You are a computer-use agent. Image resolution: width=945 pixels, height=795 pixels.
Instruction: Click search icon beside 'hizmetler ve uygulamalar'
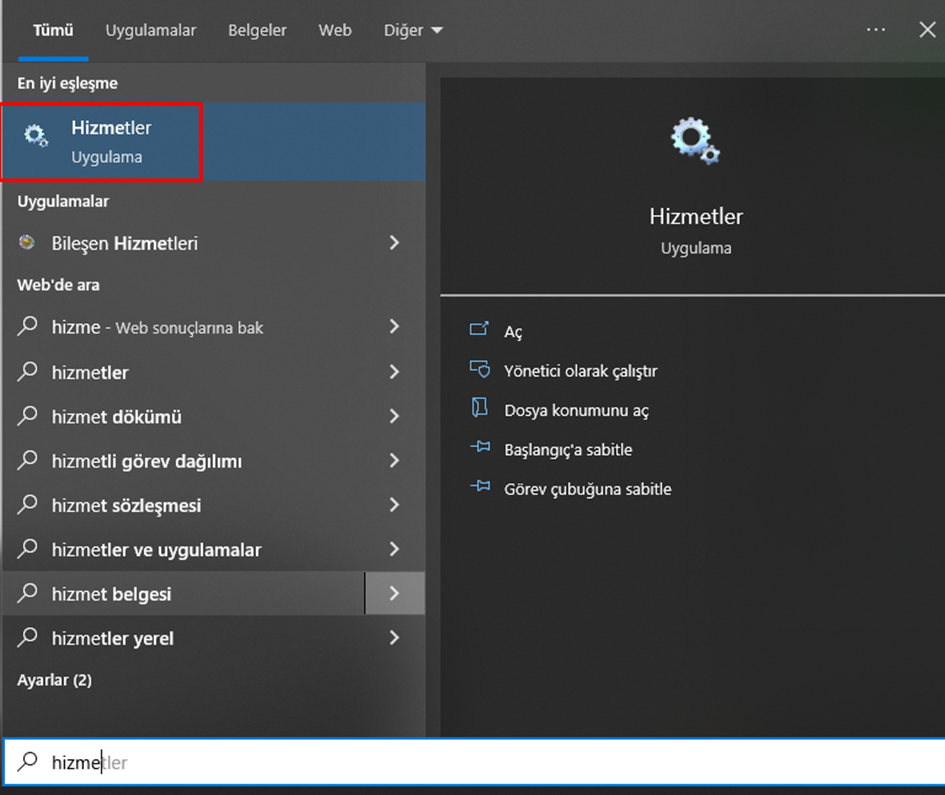(28, 549)
